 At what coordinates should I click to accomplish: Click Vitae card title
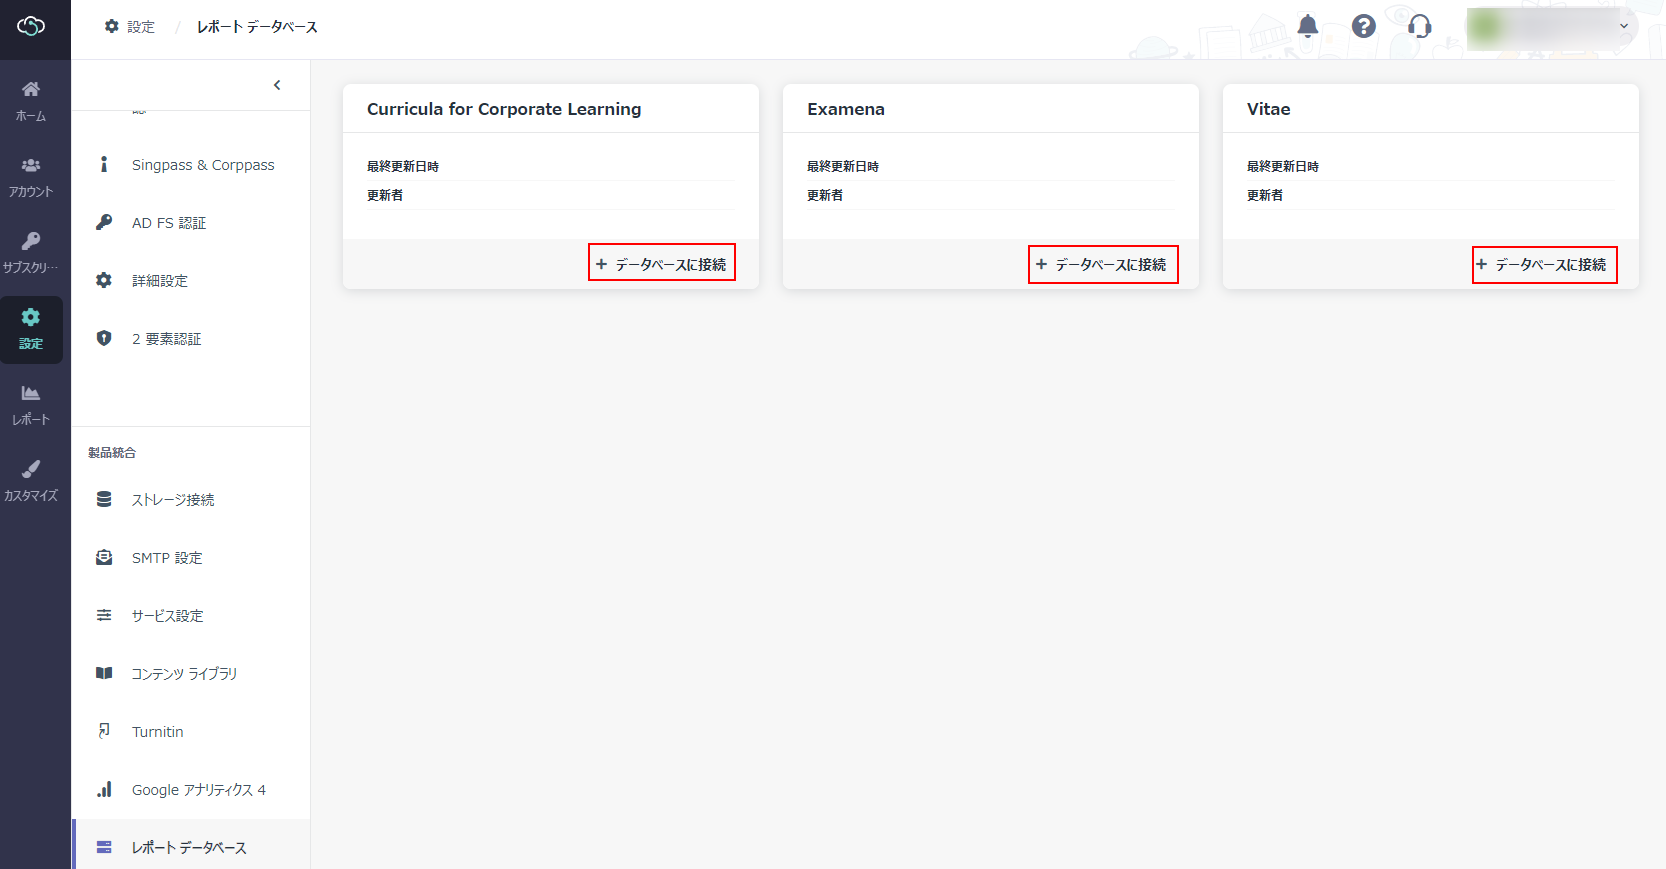pyautogui.click(x=1268, y=109)
